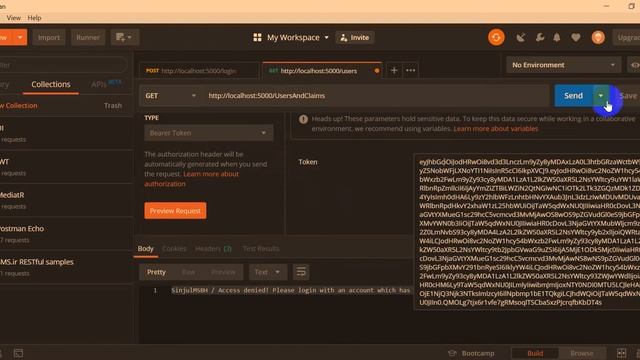Click the Upgrade button
The image size is (640, 360).
pos(627,38)
